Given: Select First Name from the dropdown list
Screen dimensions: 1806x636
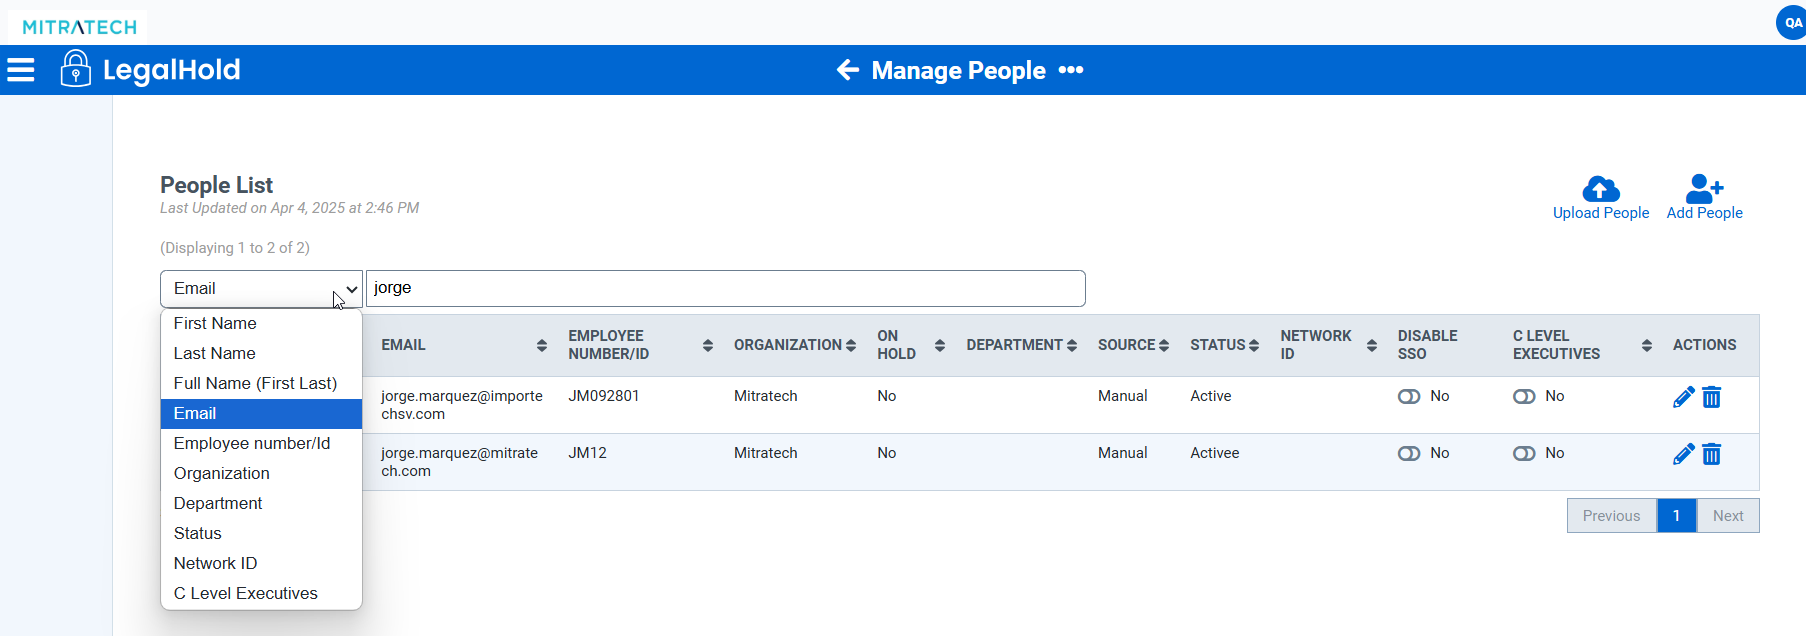Looking at the screenshot, I should pyautogui.click(x=261, y=323).
